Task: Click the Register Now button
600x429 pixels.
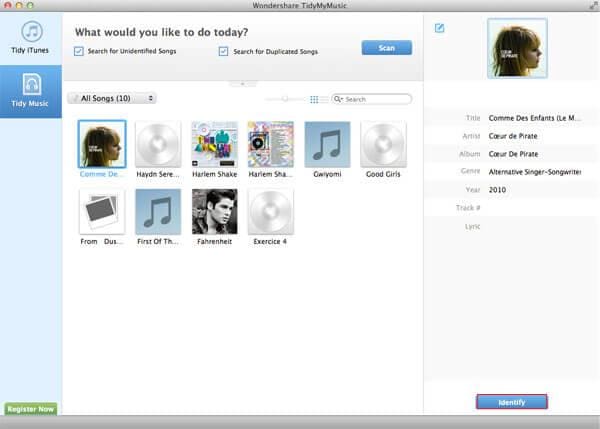Action: tap(31, 409)
